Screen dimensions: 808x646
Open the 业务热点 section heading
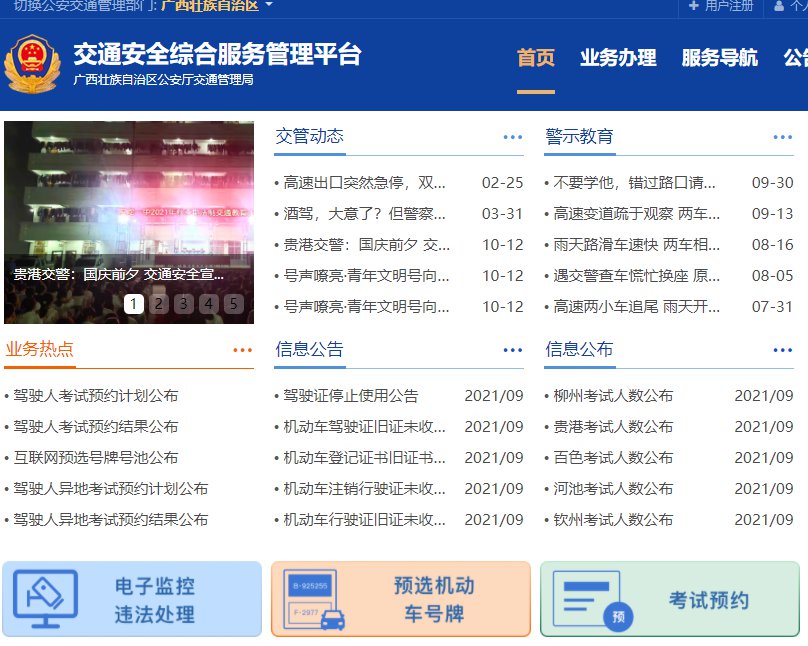(39, 349)
